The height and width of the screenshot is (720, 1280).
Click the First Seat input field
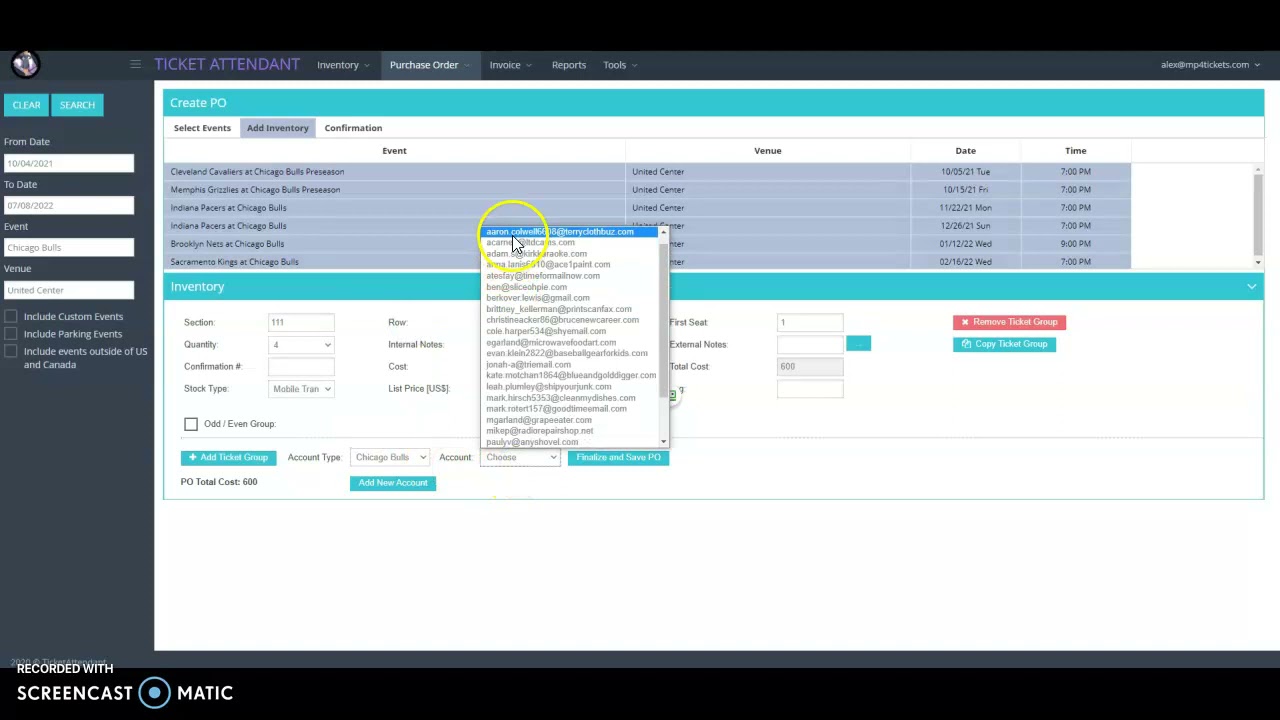(810, 322)
